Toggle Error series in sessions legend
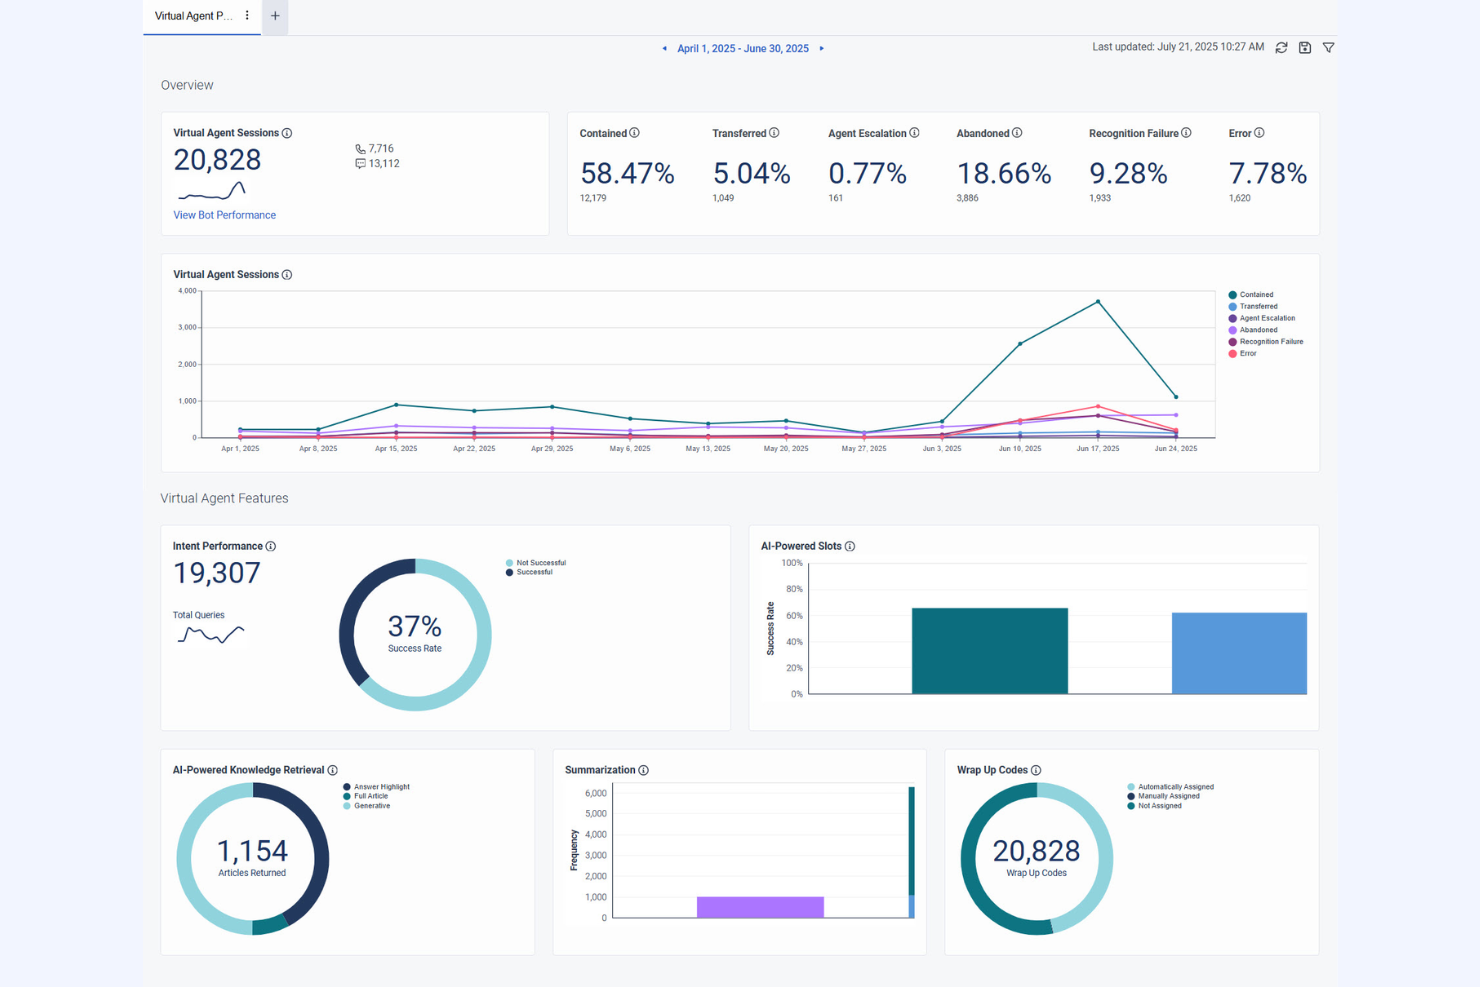The height and width of the screenshot is (987, 1480). 1243,354
